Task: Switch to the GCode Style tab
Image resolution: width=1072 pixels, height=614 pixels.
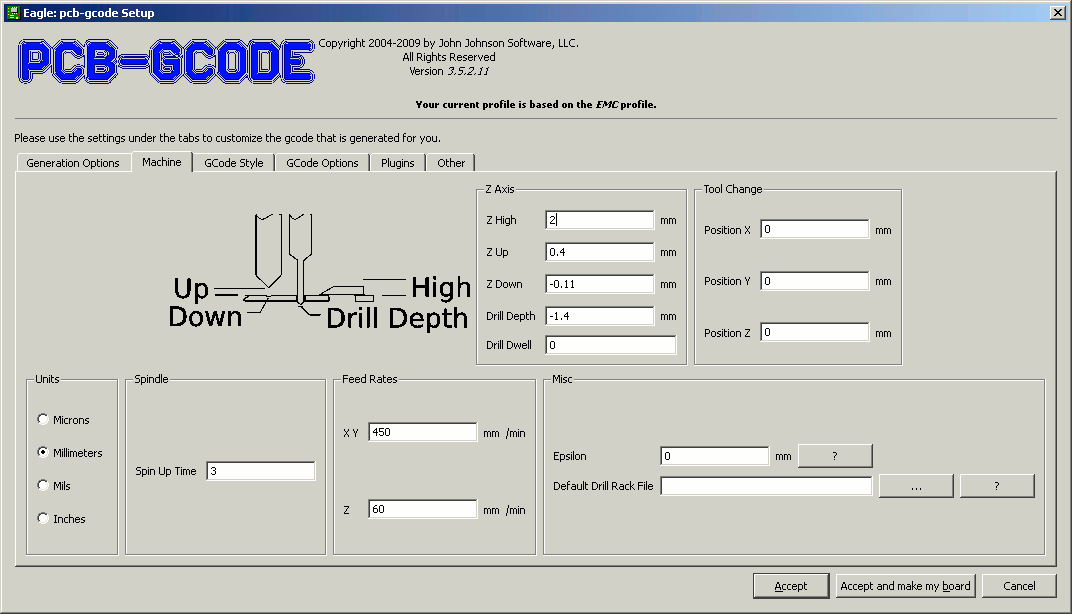Action: point(233,163)
